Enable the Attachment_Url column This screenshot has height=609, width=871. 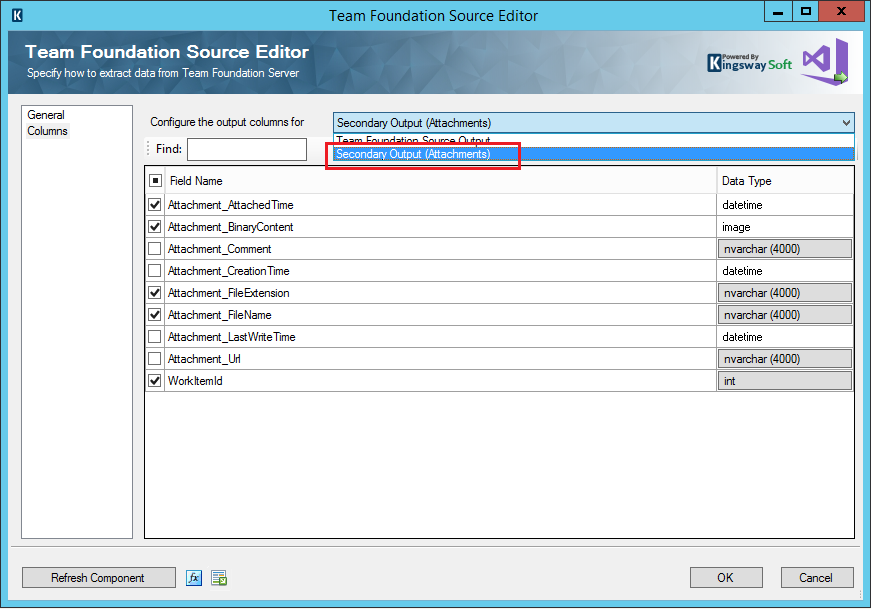click(155, 358)
